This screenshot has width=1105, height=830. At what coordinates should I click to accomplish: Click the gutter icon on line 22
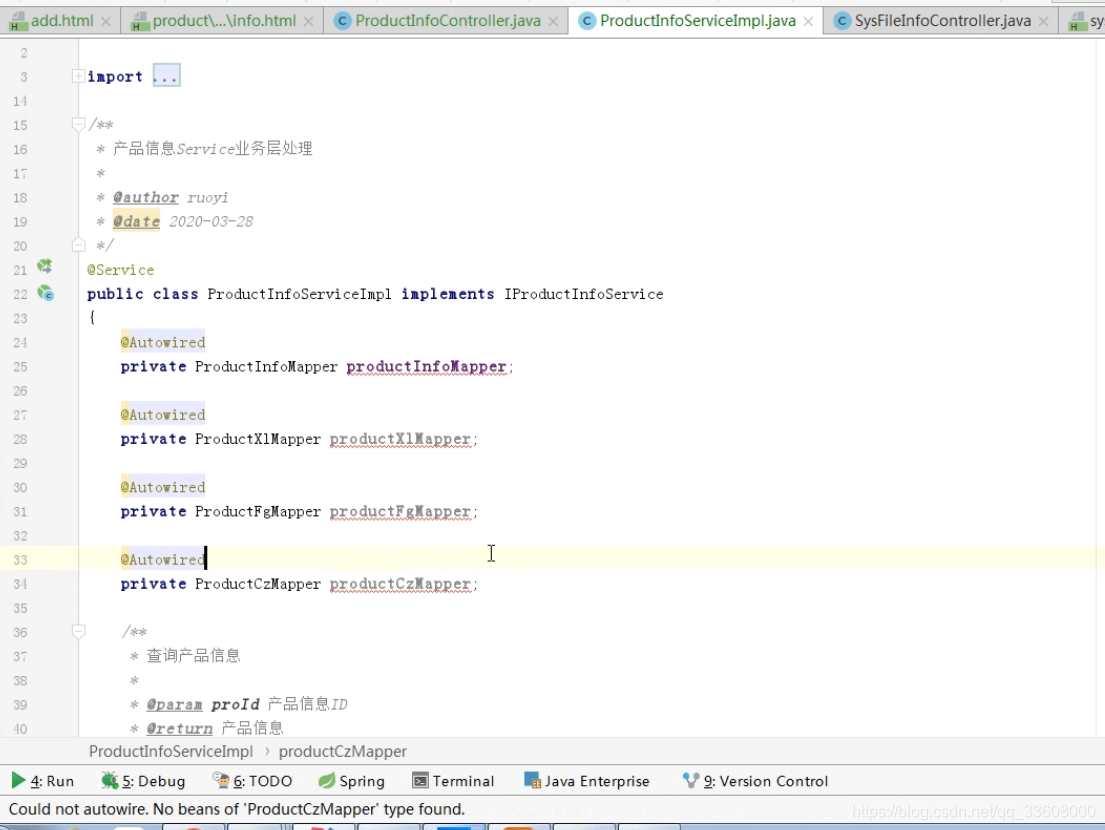click(x=45, y=292)
